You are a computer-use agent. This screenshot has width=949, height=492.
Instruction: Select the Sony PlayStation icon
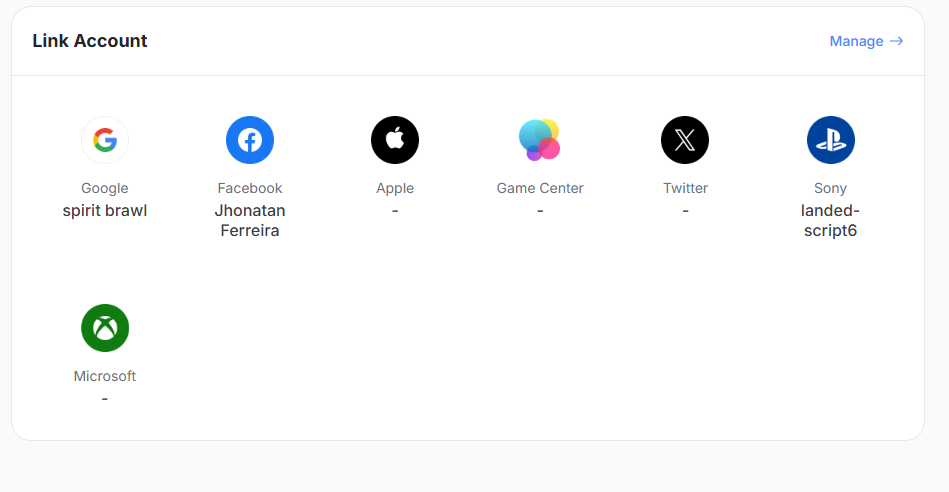(830, 140)
